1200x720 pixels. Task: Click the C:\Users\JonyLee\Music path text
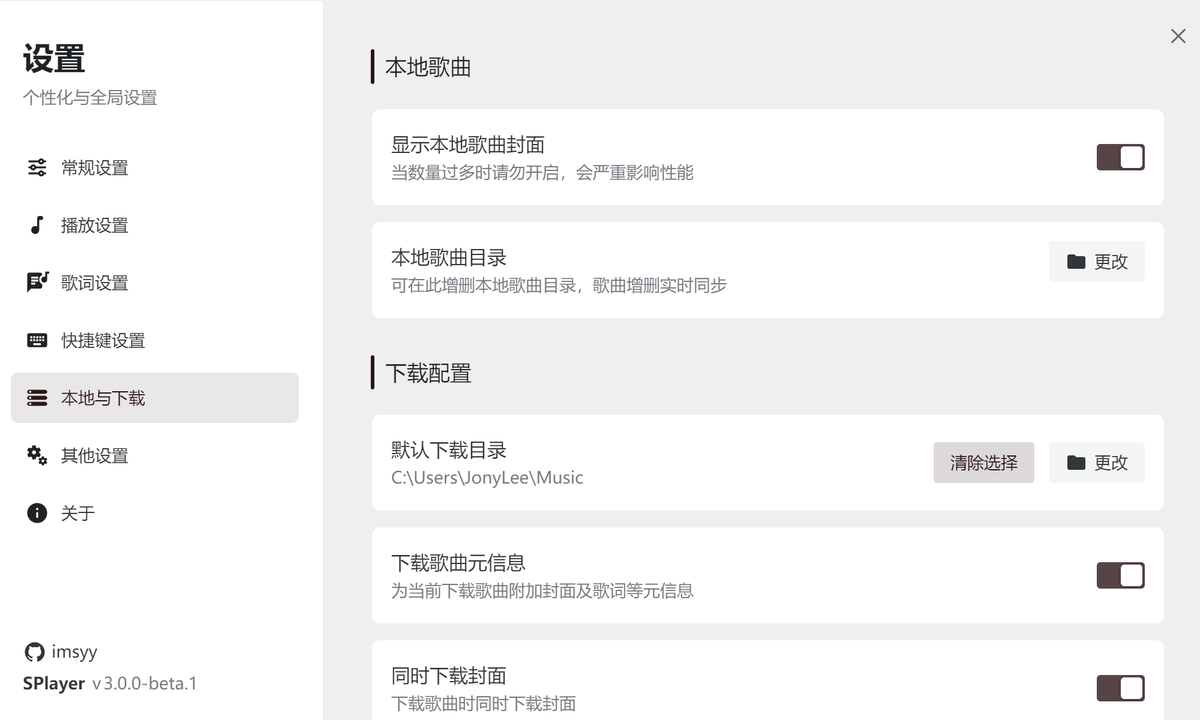pyautogui.click(x=486, y=477)
